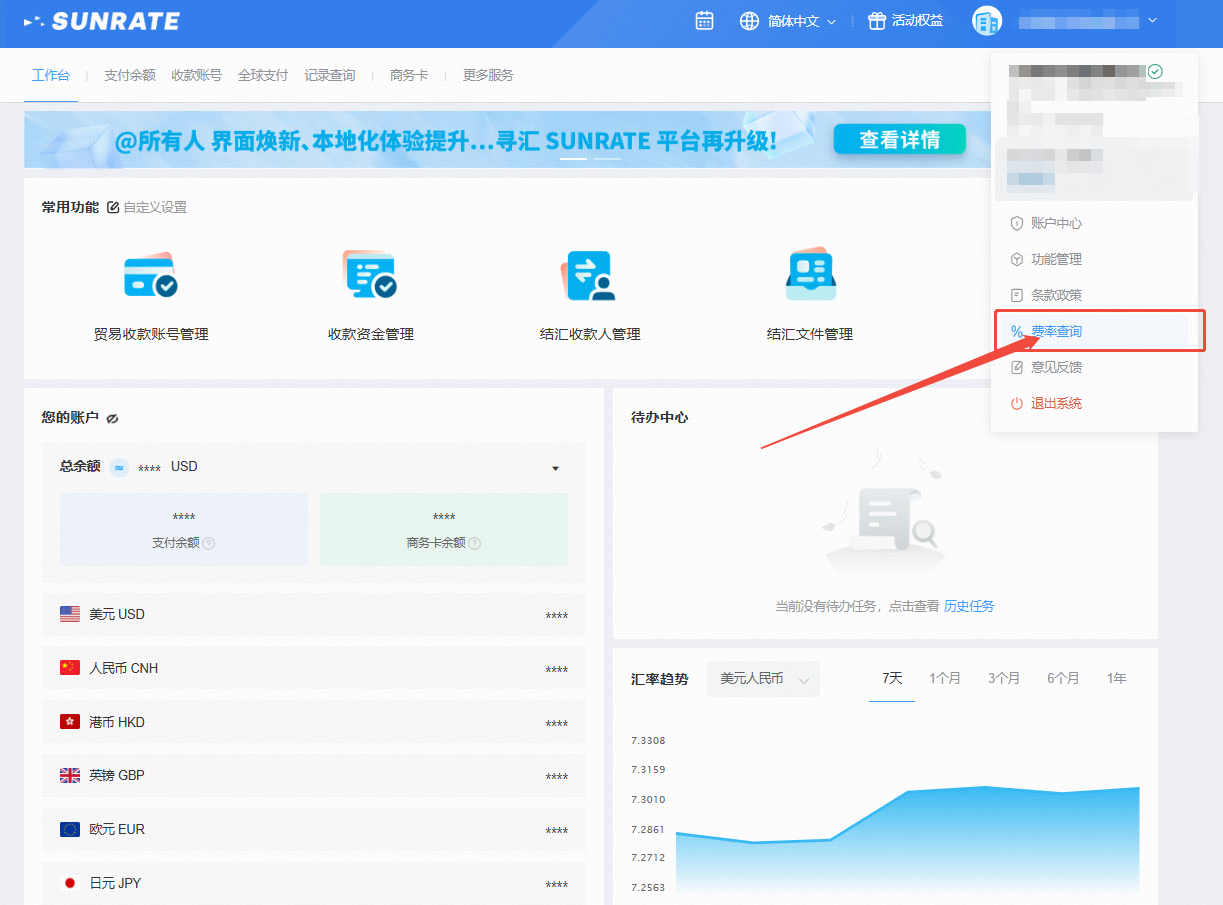Open 贸易收款账号管理 shortcut icon
The height and width of the screenshot is (905, 1223).
point(150,277)
